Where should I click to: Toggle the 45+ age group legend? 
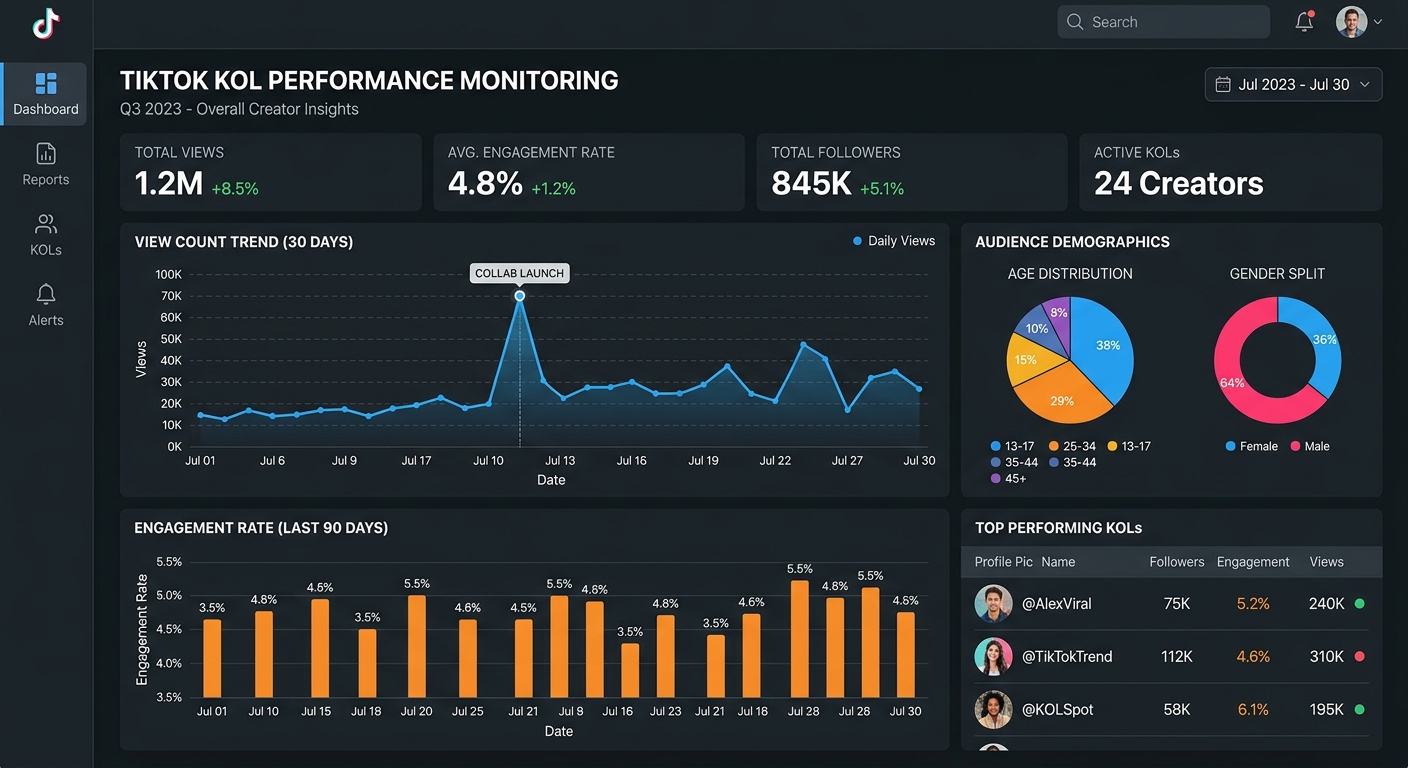coord(1008,478)
